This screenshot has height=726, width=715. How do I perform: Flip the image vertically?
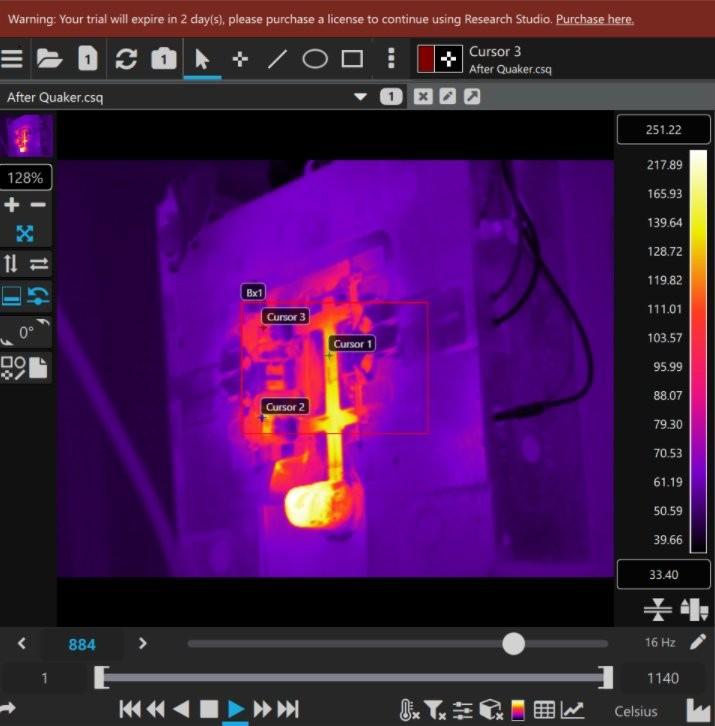pyautogui.click(x=10, y=264)
